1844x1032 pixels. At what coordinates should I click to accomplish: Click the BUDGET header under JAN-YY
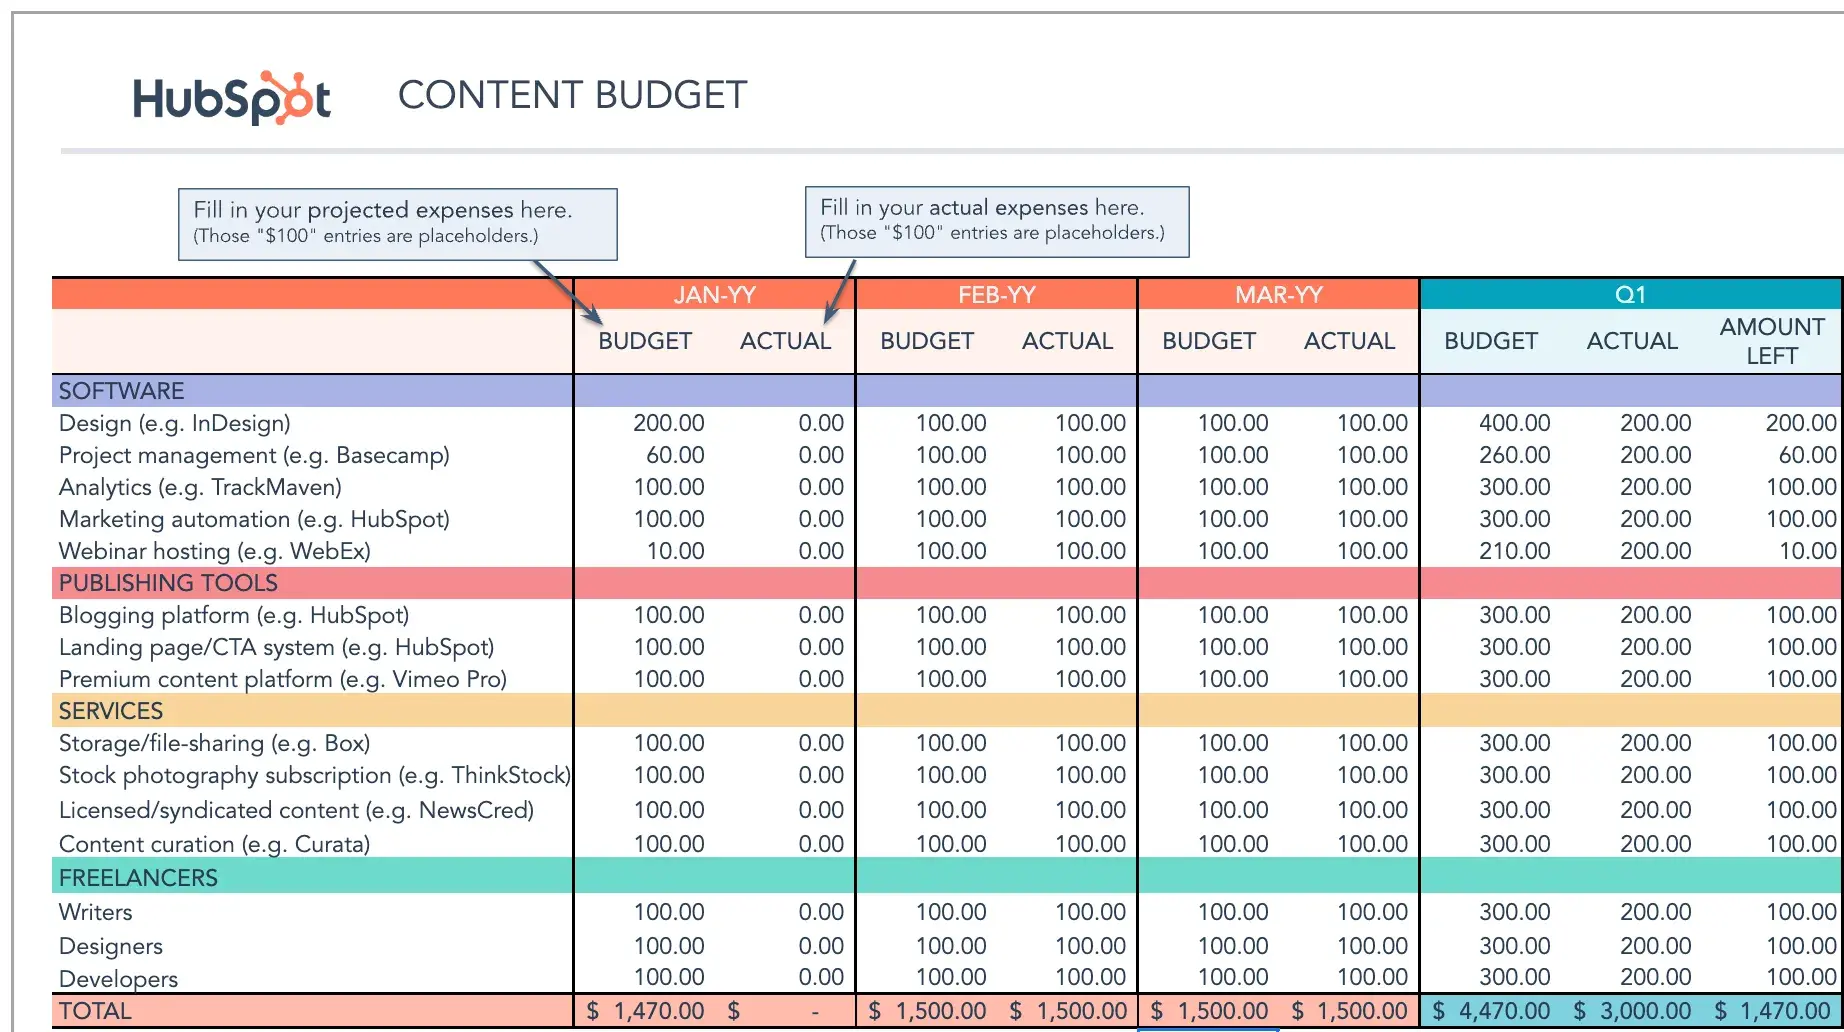click(645, 341)
